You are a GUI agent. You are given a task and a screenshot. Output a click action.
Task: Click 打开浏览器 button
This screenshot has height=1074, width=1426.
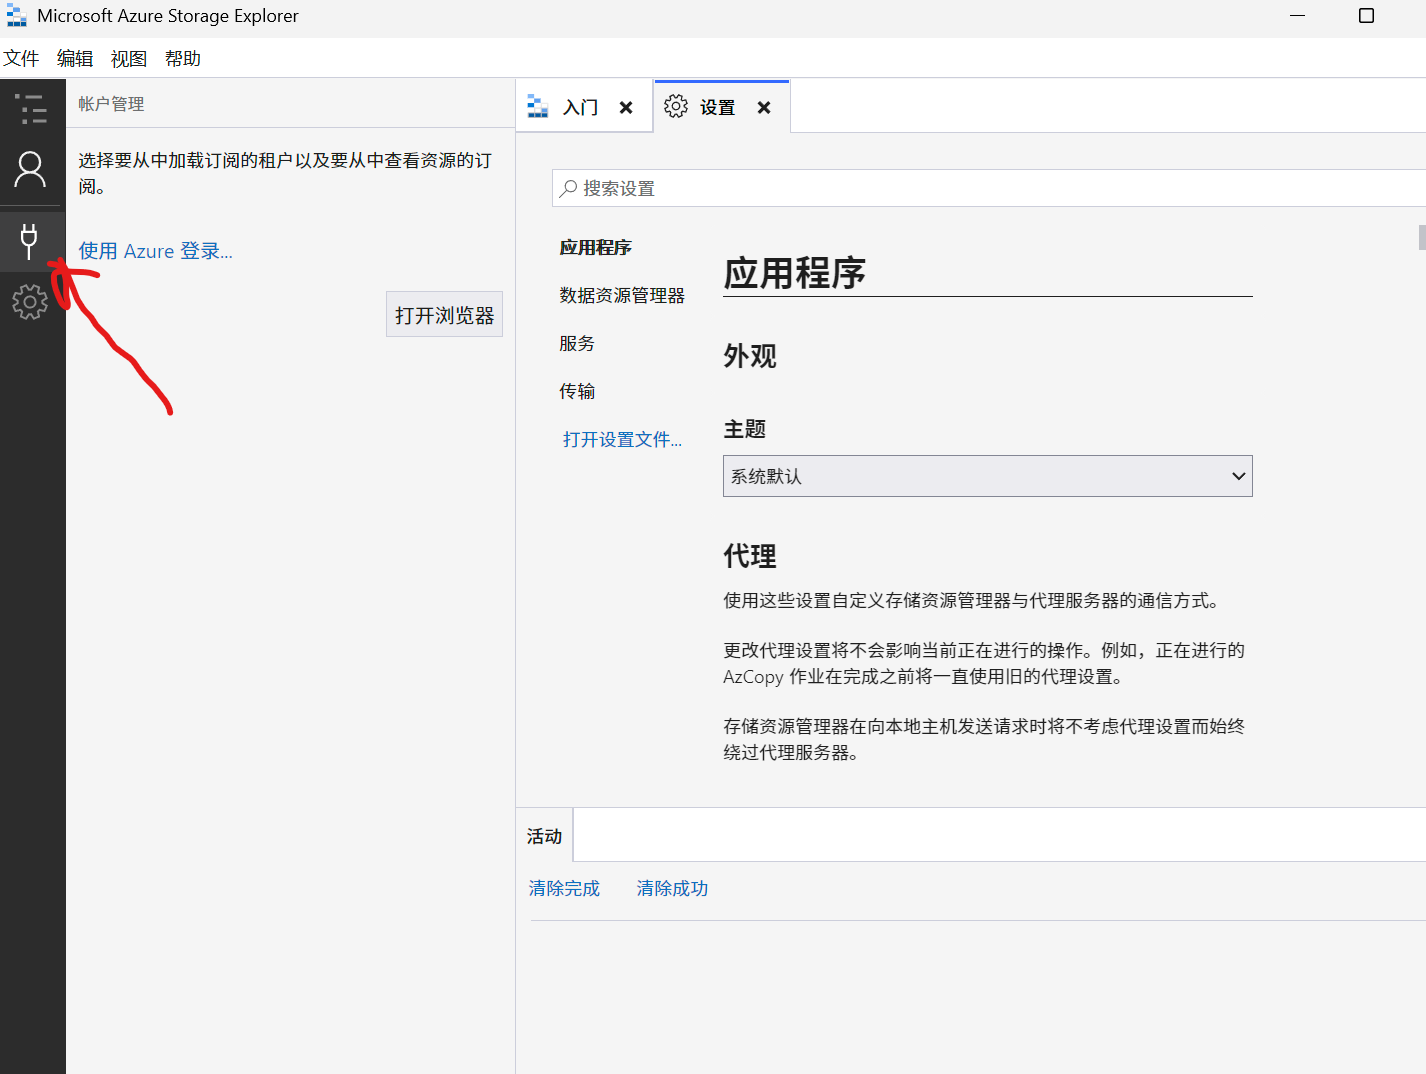point(444,315)
